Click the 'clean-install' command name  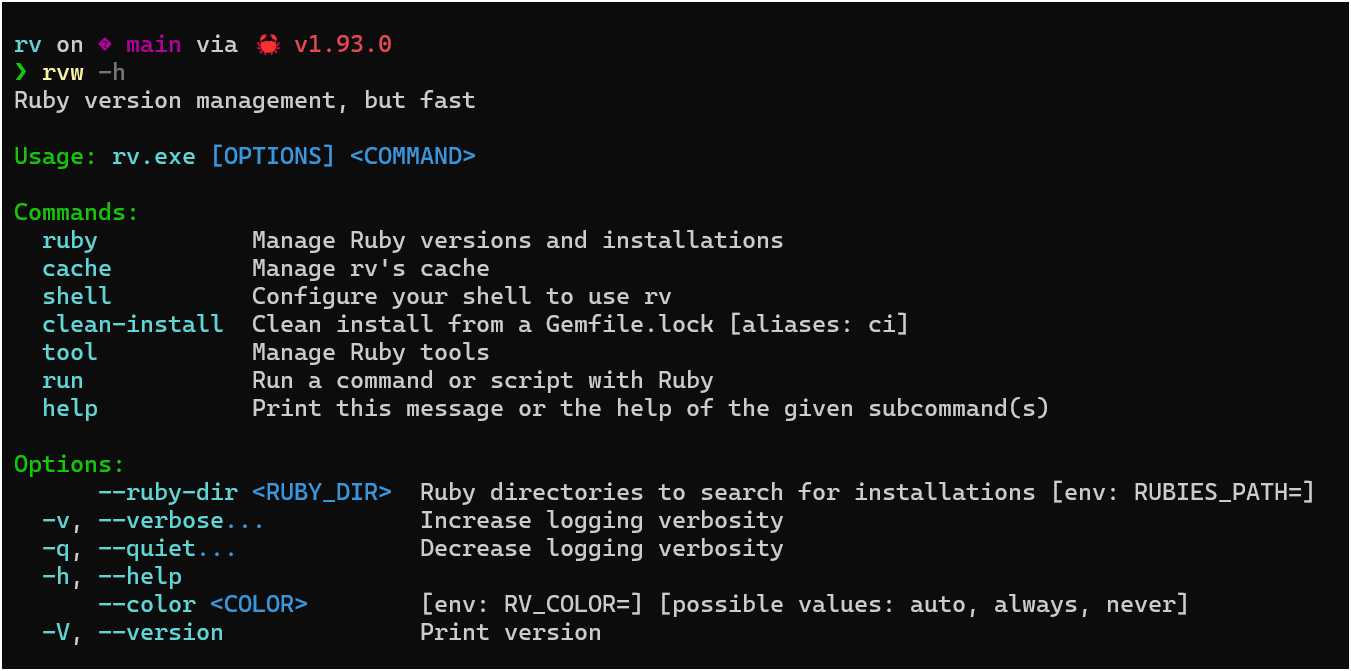coord(133,325)
